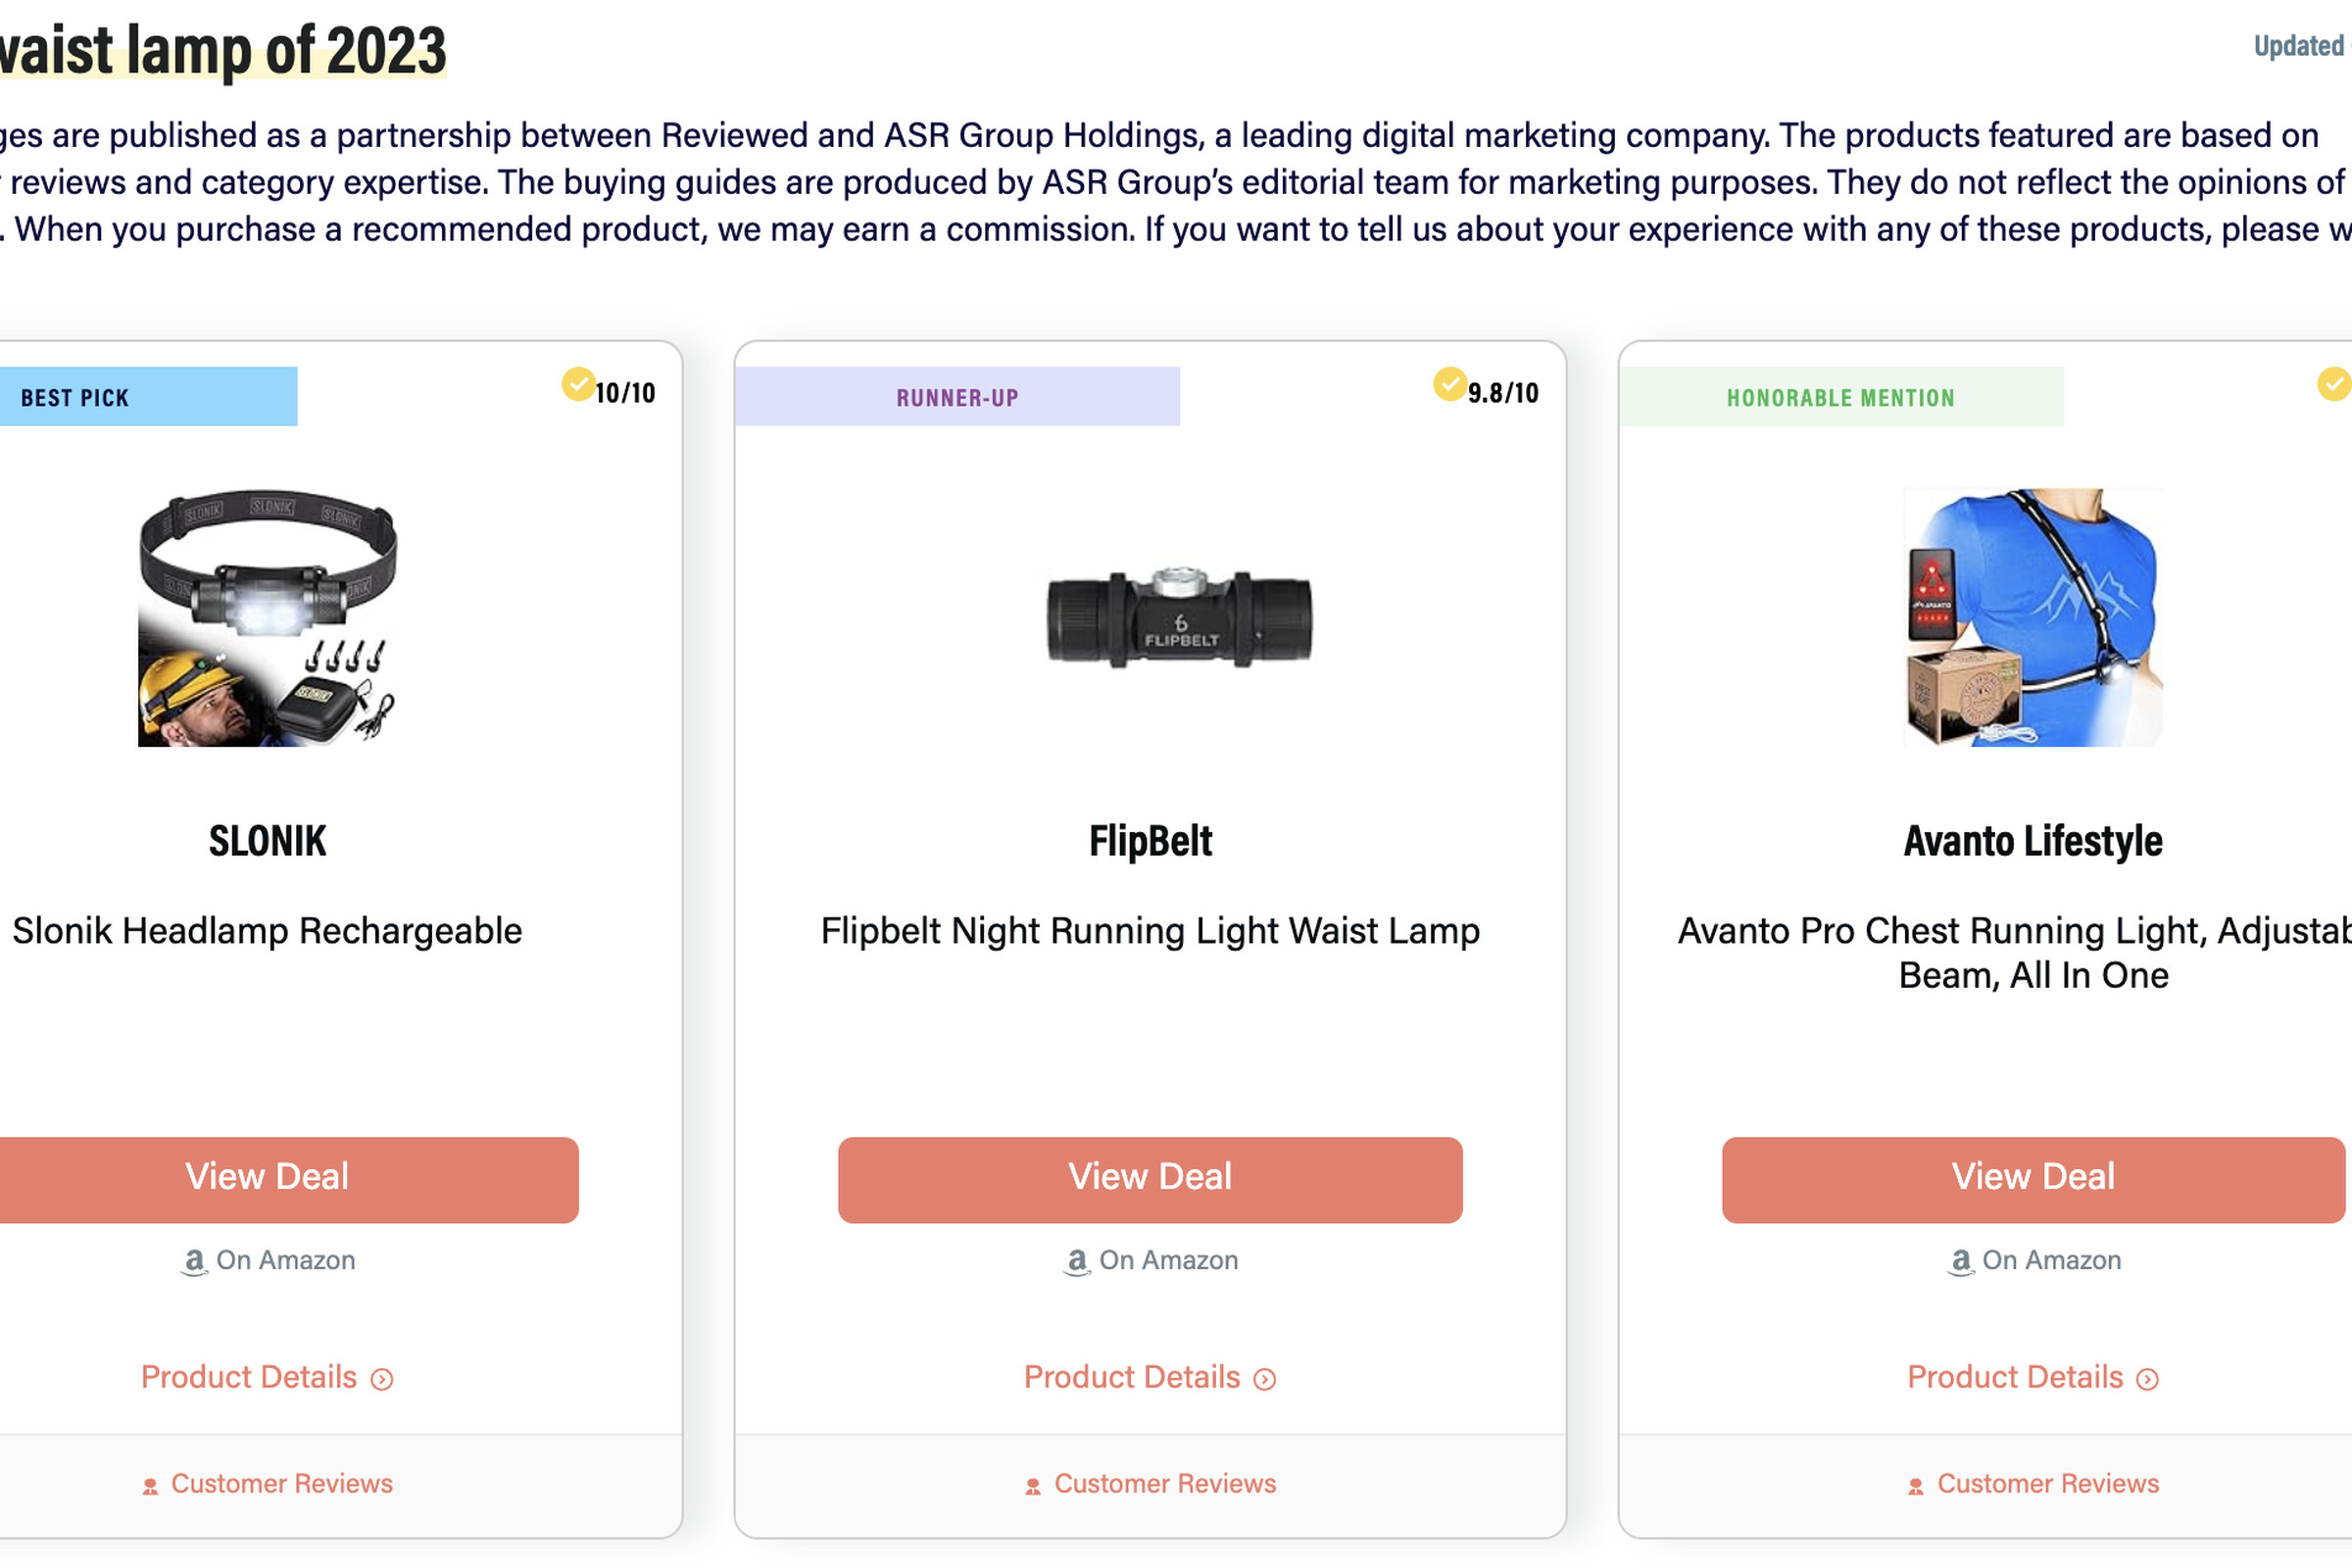This screenshot has height=1568, width=2352.
Task: Open the Avanto chest light product image
Action: point(2033,617)
